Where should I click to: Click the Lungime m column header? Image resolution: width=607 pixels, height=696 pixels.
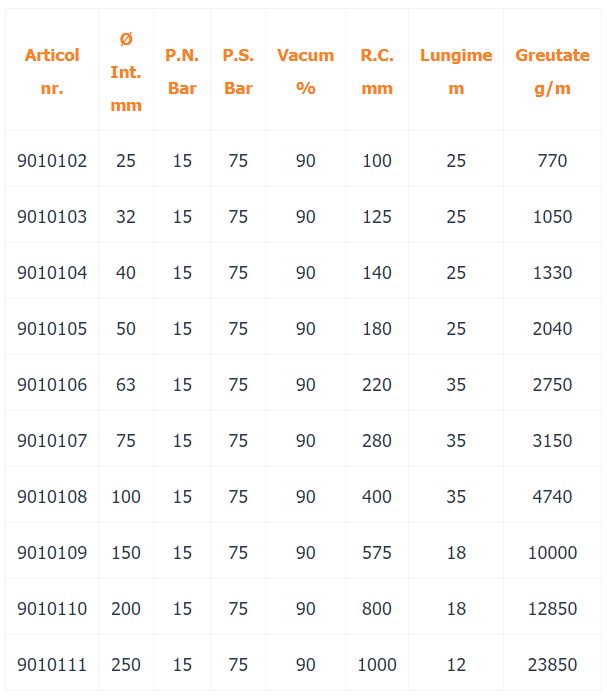click(456, 71)
